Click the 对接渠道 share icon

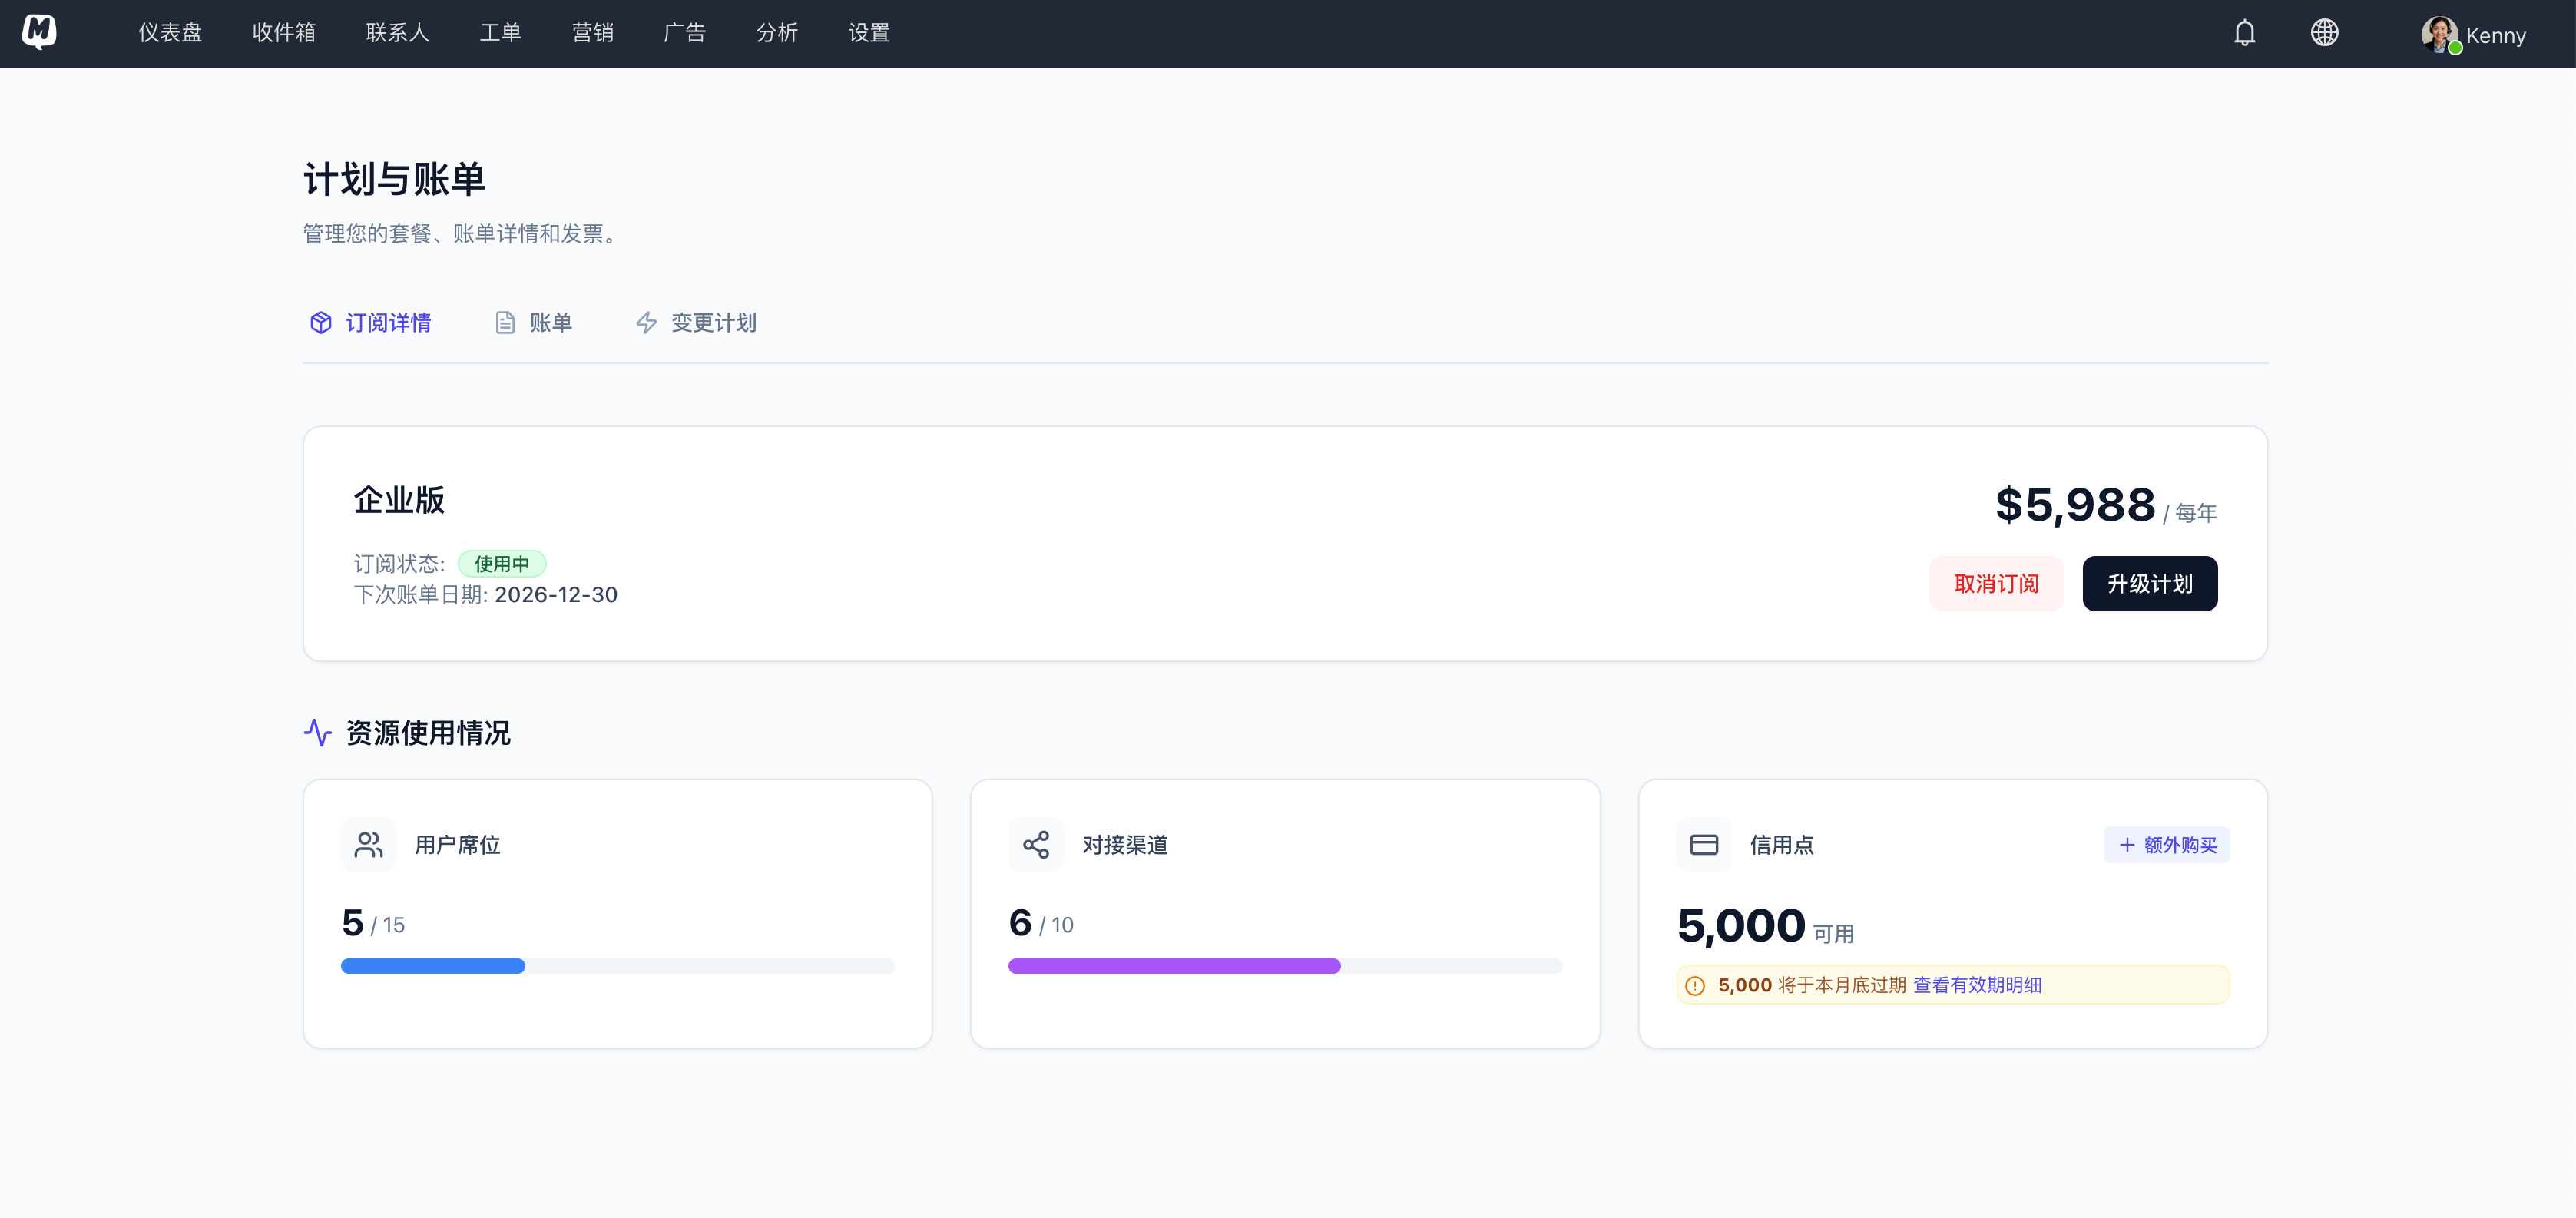pyautogui.click(x=1036, y=844)
